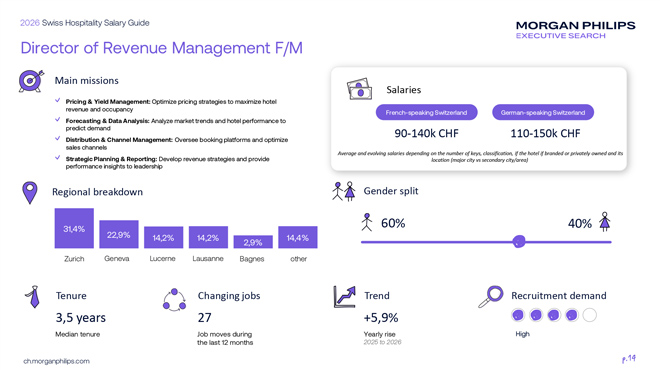Click the Main missions heading
Image resolution: width=660 pixels, height=370 pixels.
pos(87,80)
